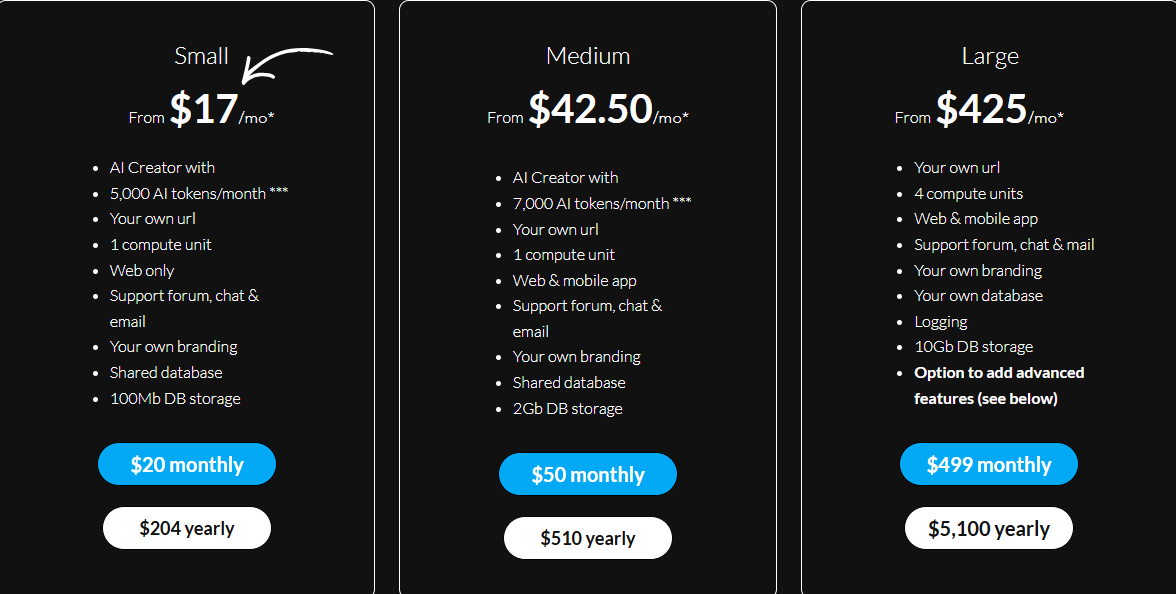
Task: Click the Large plan title
Action: [x=990, y=55]
